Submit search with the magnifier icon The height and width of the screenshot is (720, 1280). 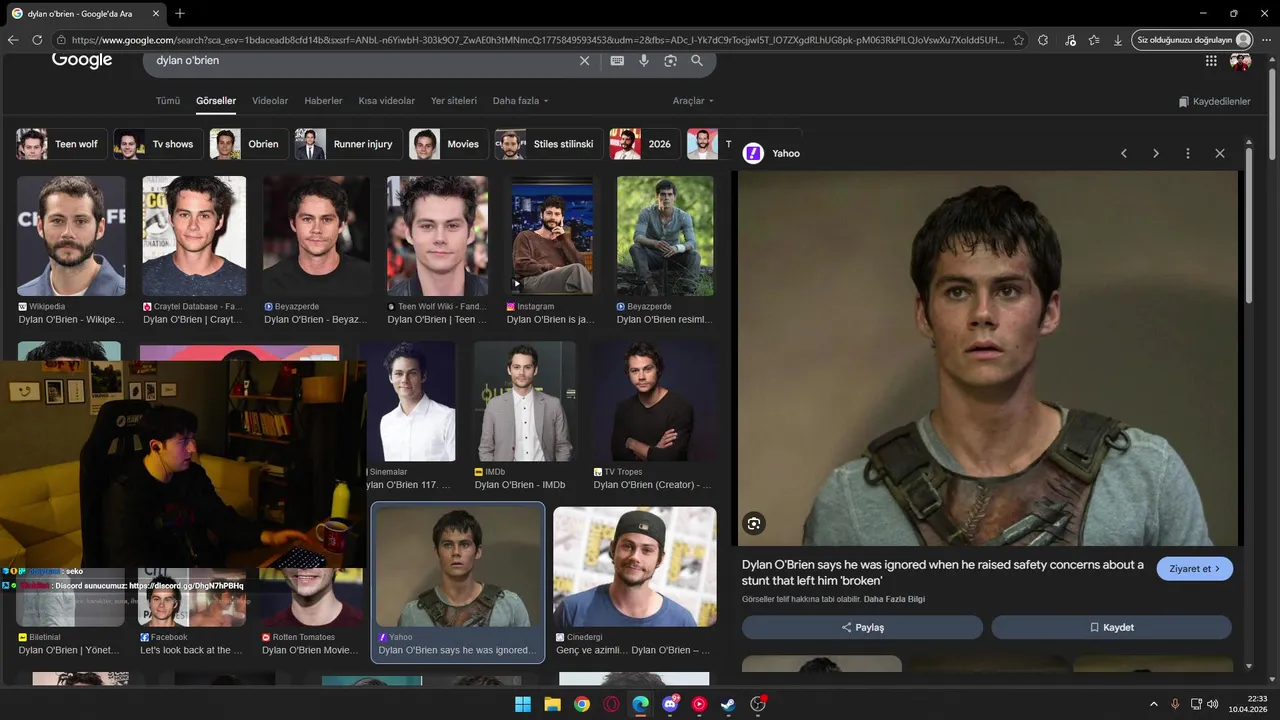697,61
